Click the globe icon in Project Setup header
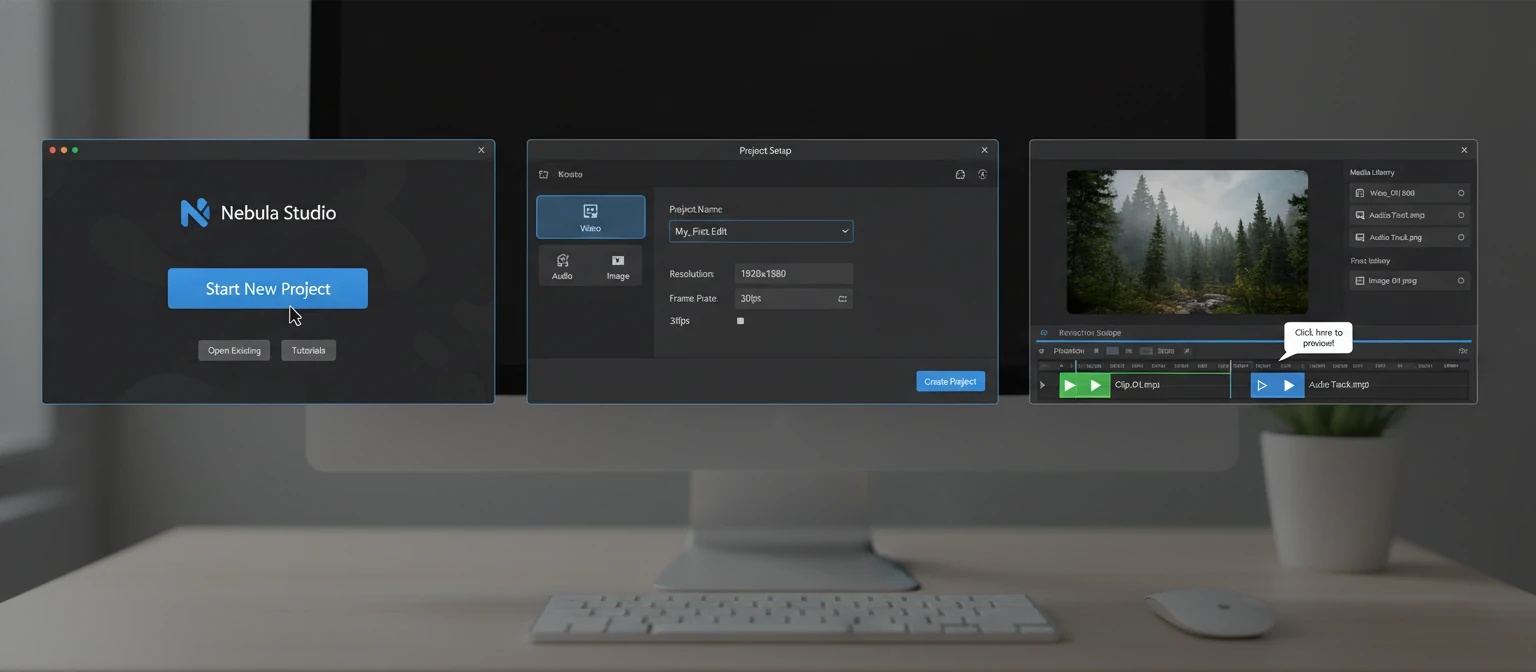The height and width of the screenshot is (672, 1536). pos(960,174)
